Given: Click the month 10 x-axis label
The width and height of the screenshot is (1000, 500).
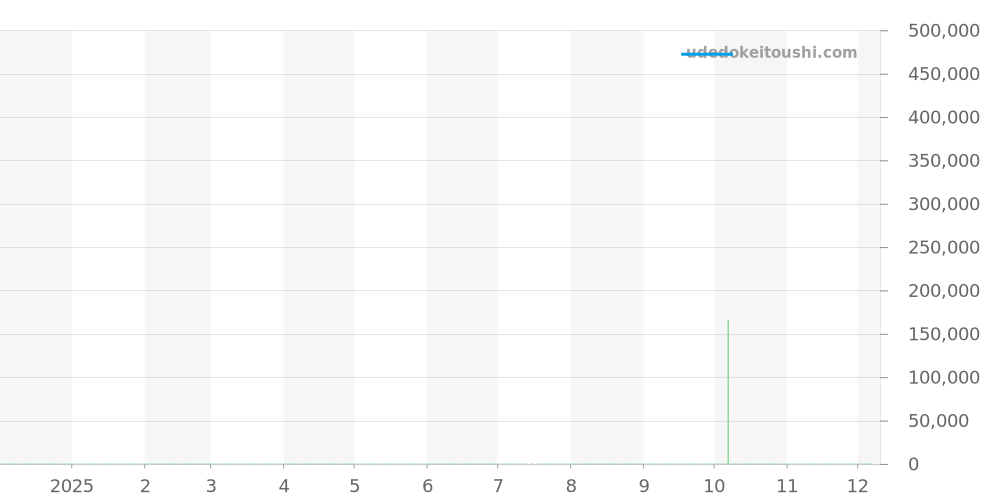Looking at the screenshot, I should [x=714, y=487].
